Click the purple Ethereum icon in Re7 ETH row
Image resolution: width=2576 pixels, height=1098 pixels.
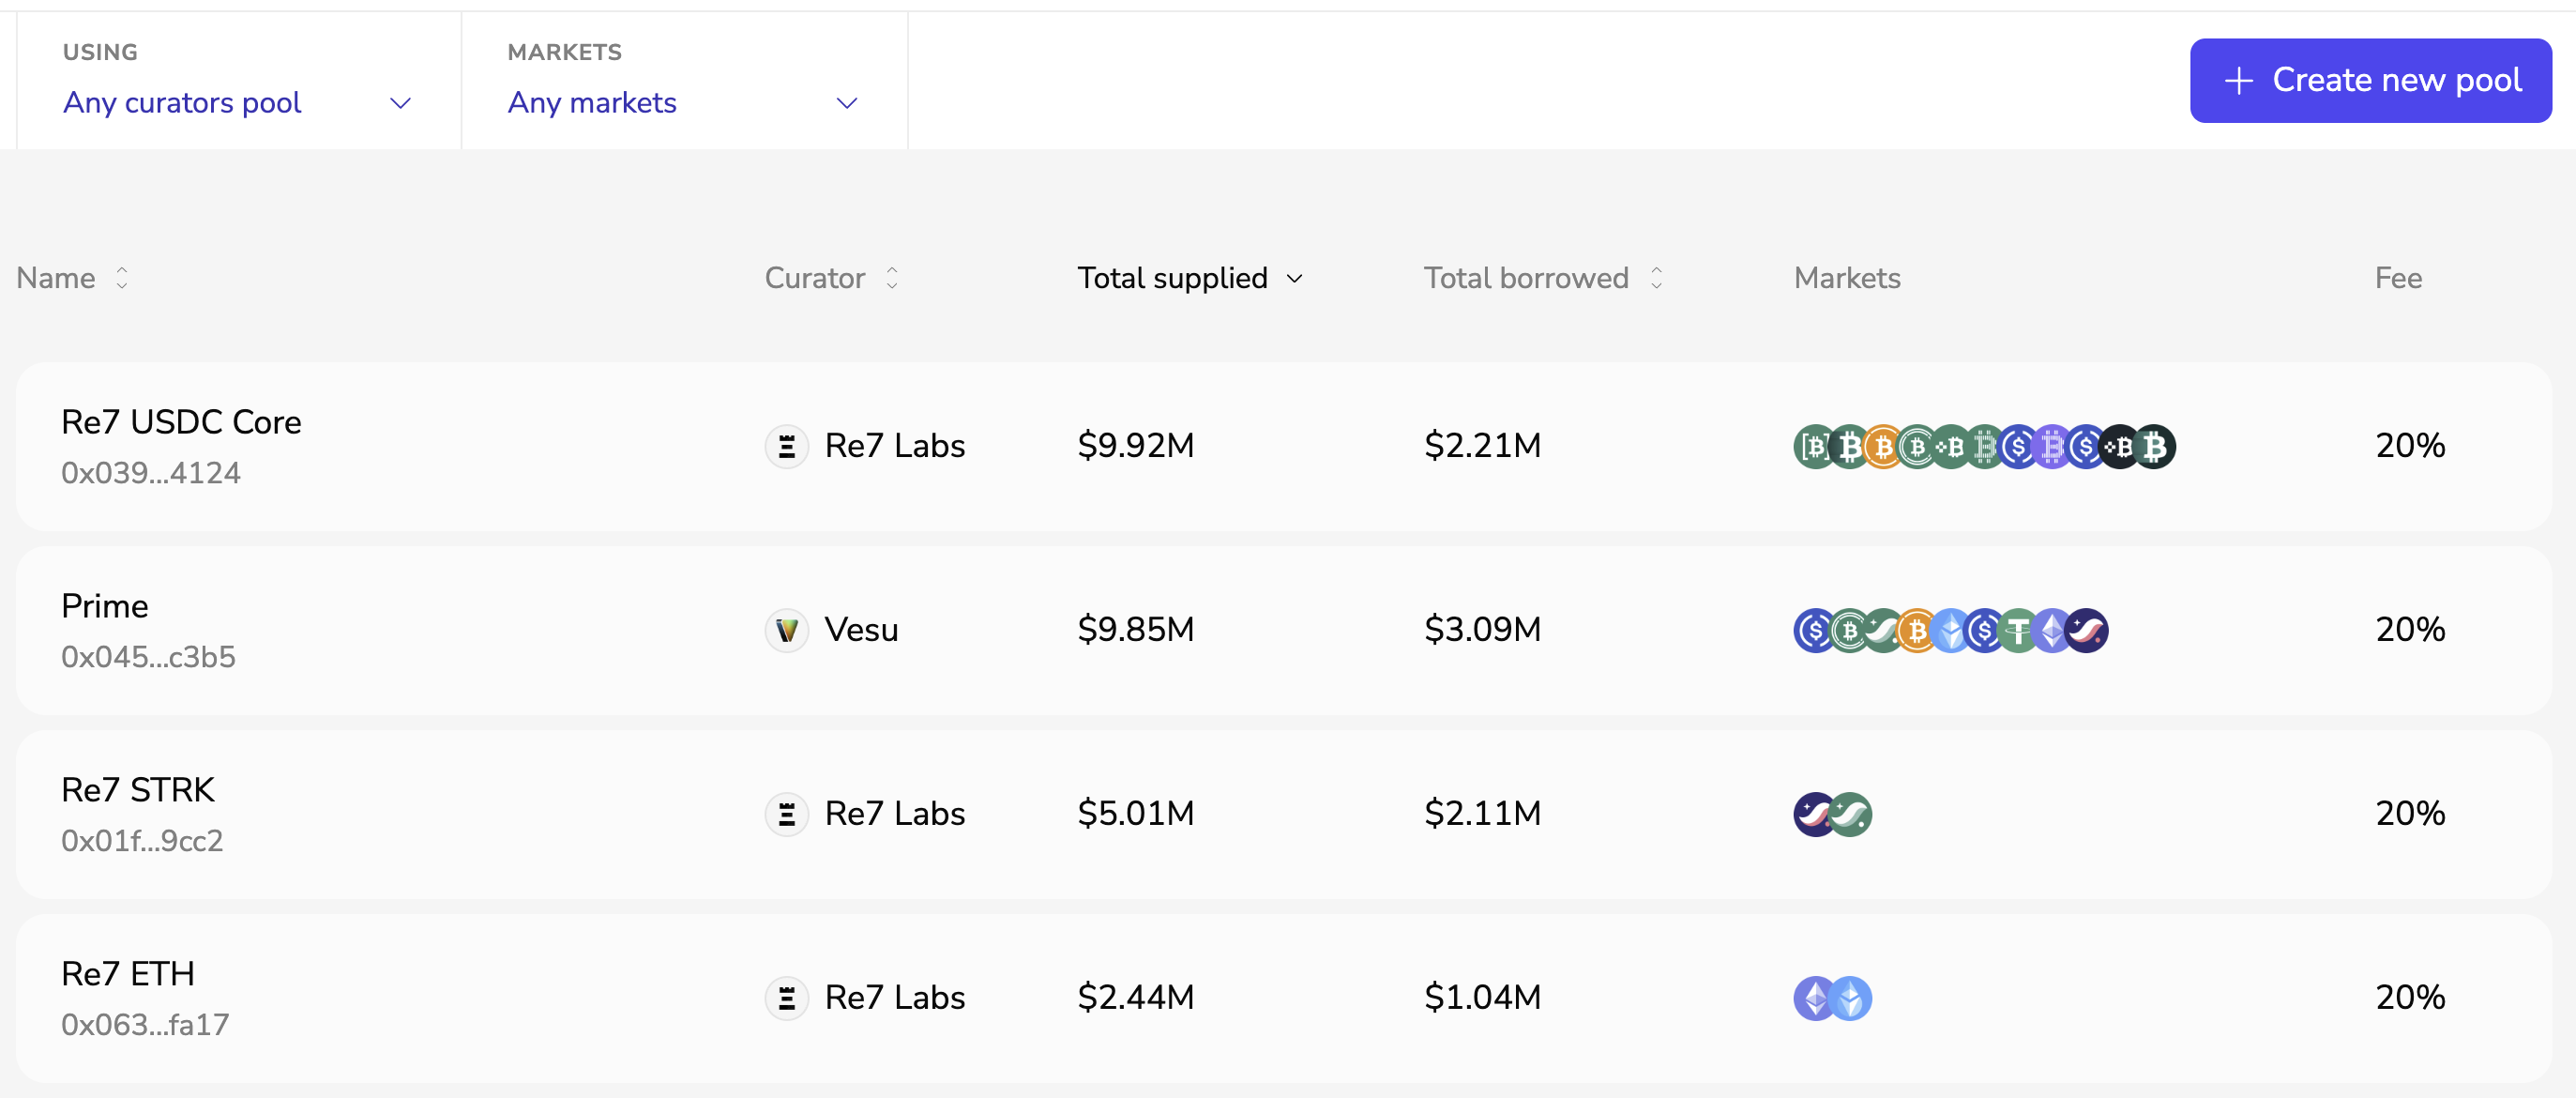click(1812, 998)
